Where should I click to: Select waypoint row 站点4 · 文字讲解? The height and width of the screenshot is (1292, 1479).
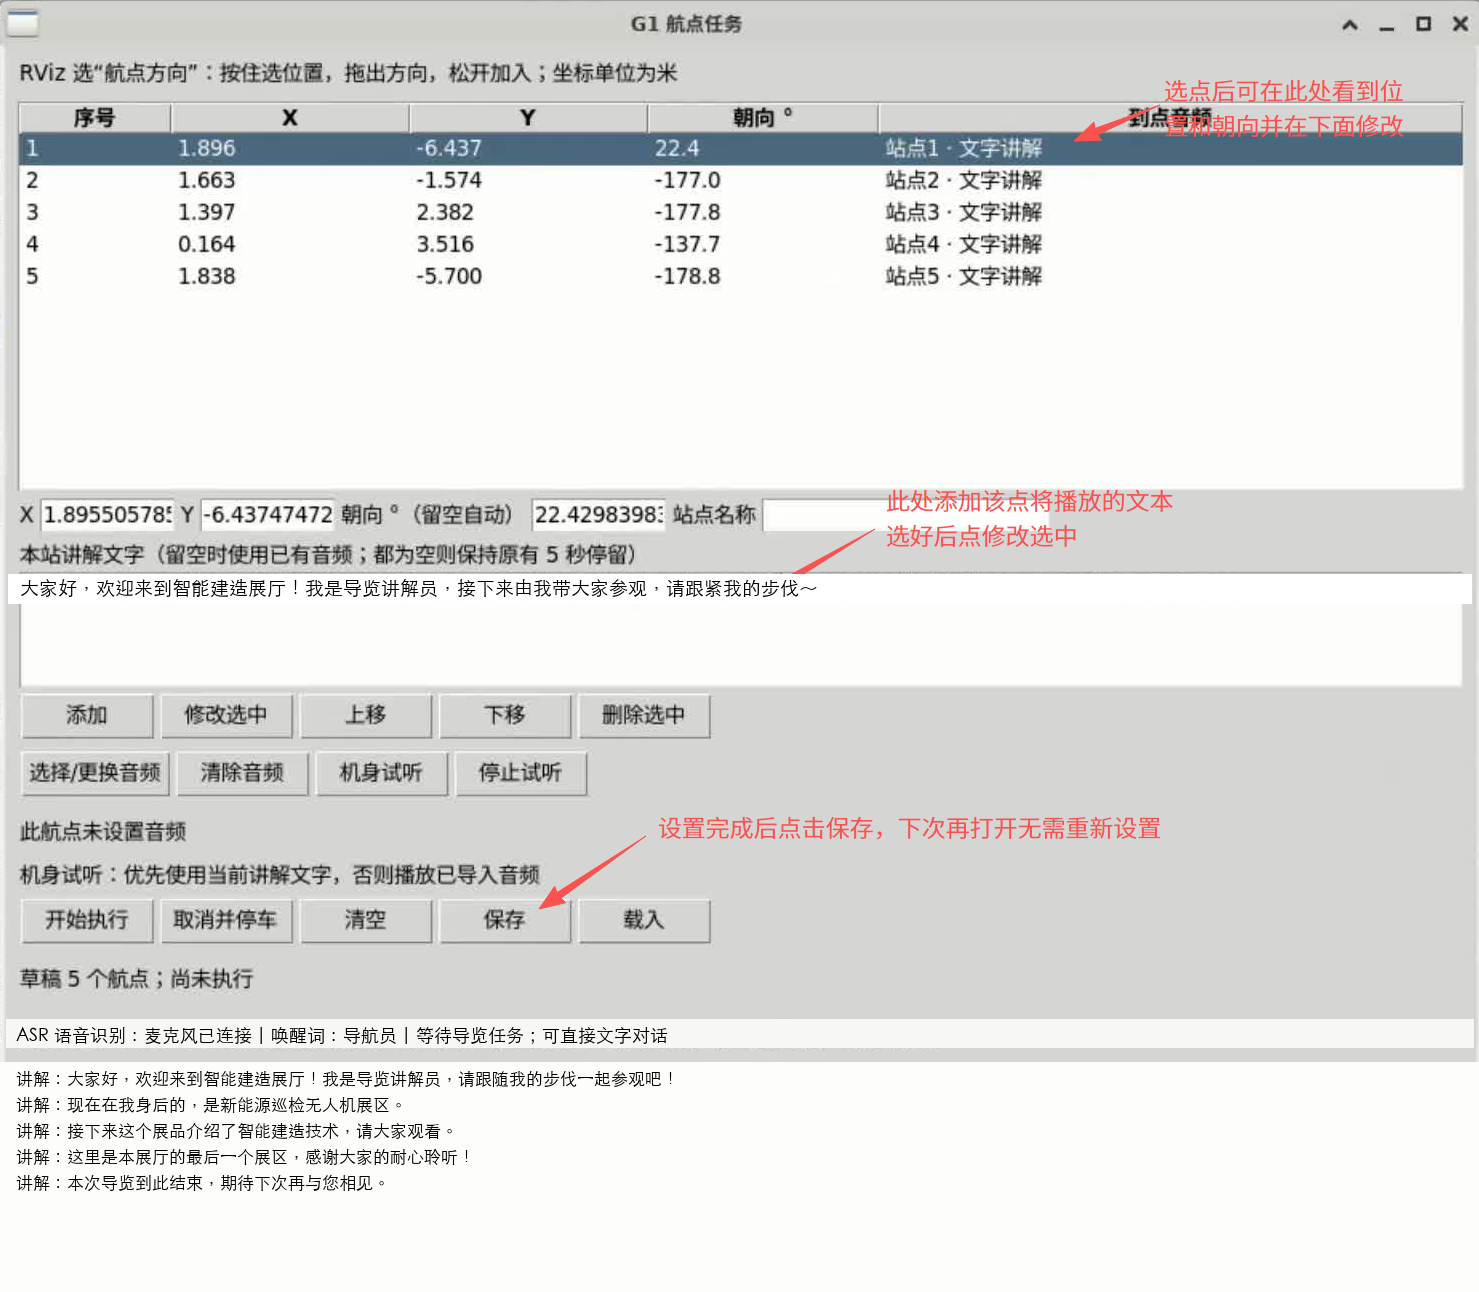pos(741,245)
